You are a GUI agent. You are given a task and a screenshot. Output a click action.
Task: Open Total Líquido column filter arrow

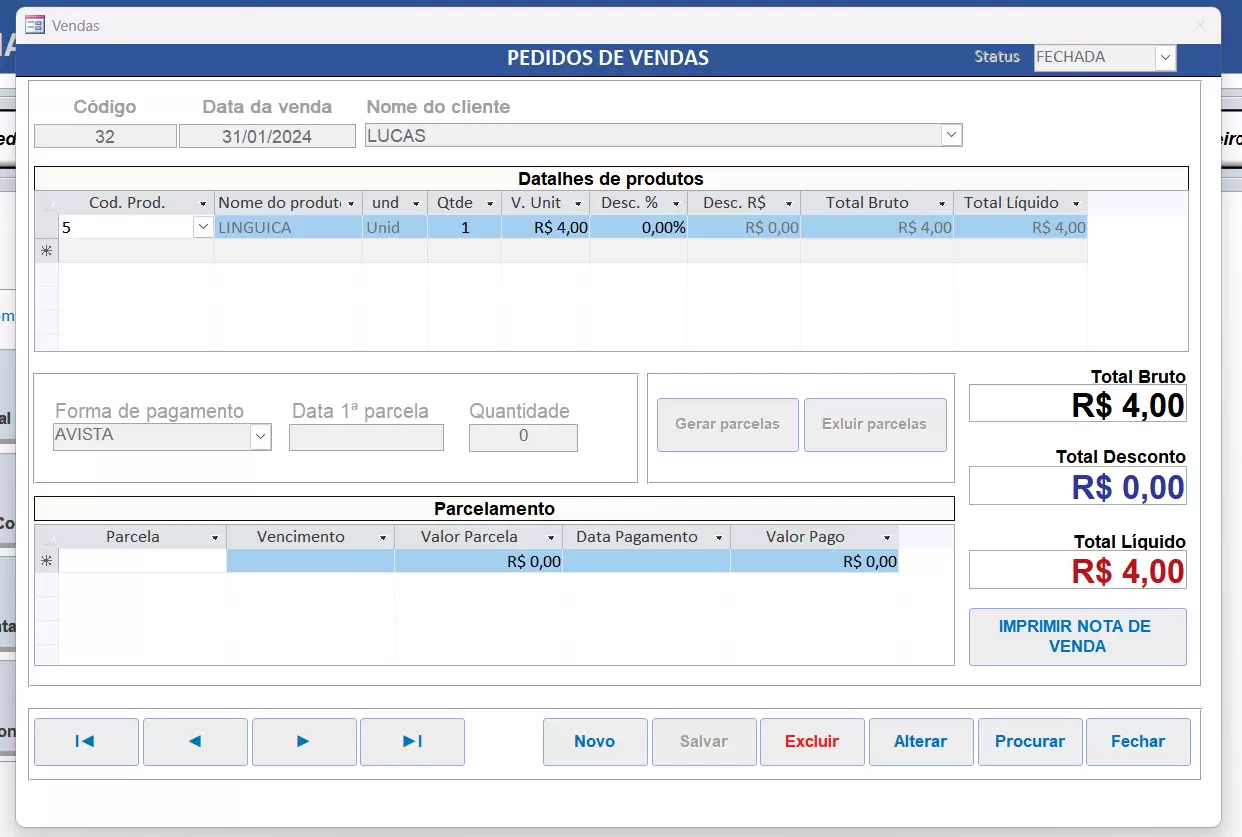click(x=1076, y=204)
